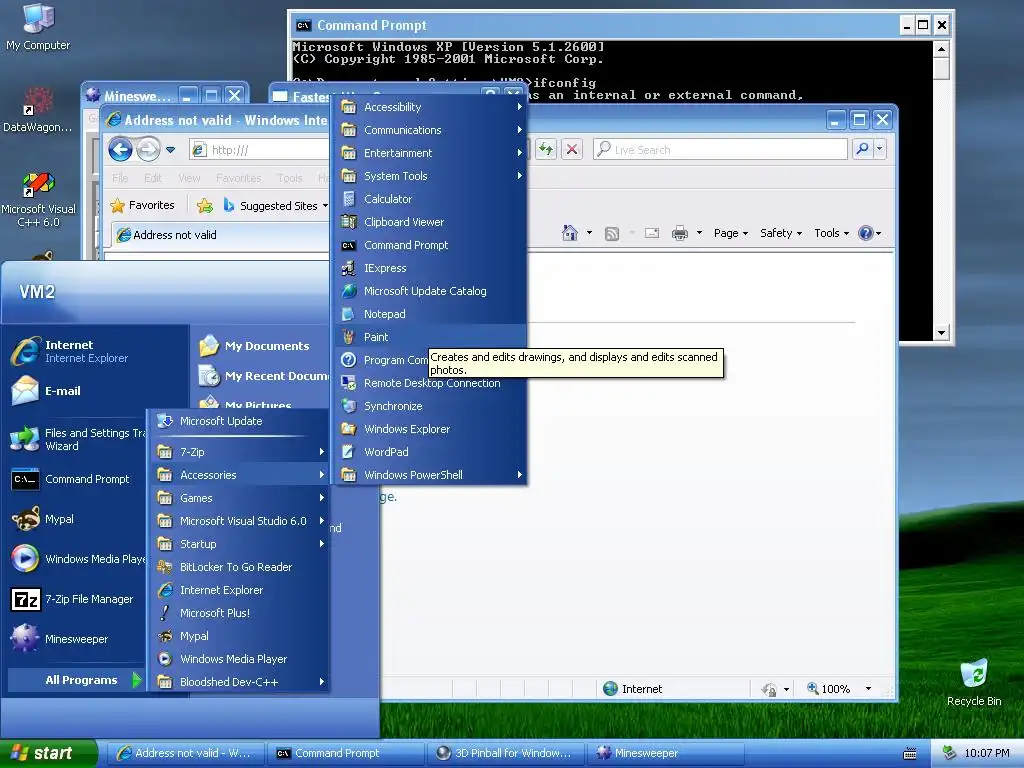Open Paint from Accessories menu
The image size is (1024, 768).
pyautogui.click(x=430, y=337)
